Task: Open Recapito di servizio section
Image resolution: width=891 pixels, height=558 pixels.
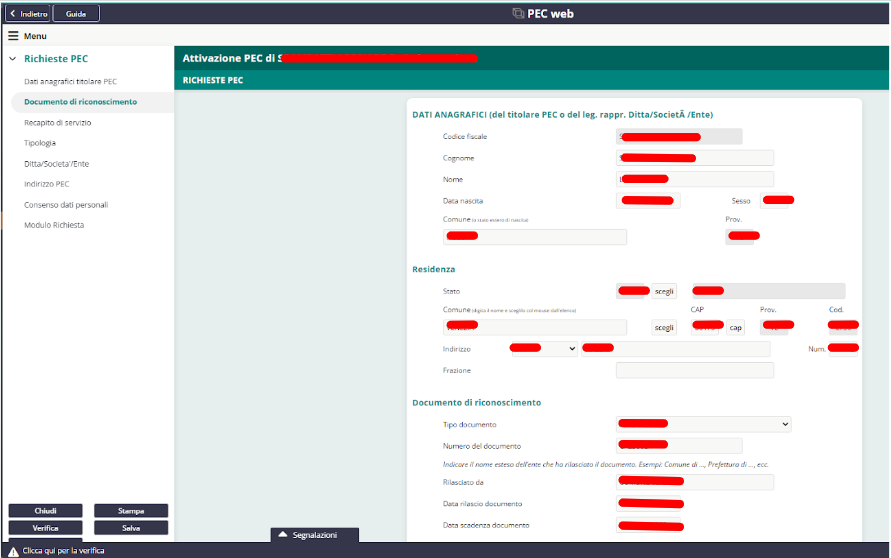Action: 57,123
